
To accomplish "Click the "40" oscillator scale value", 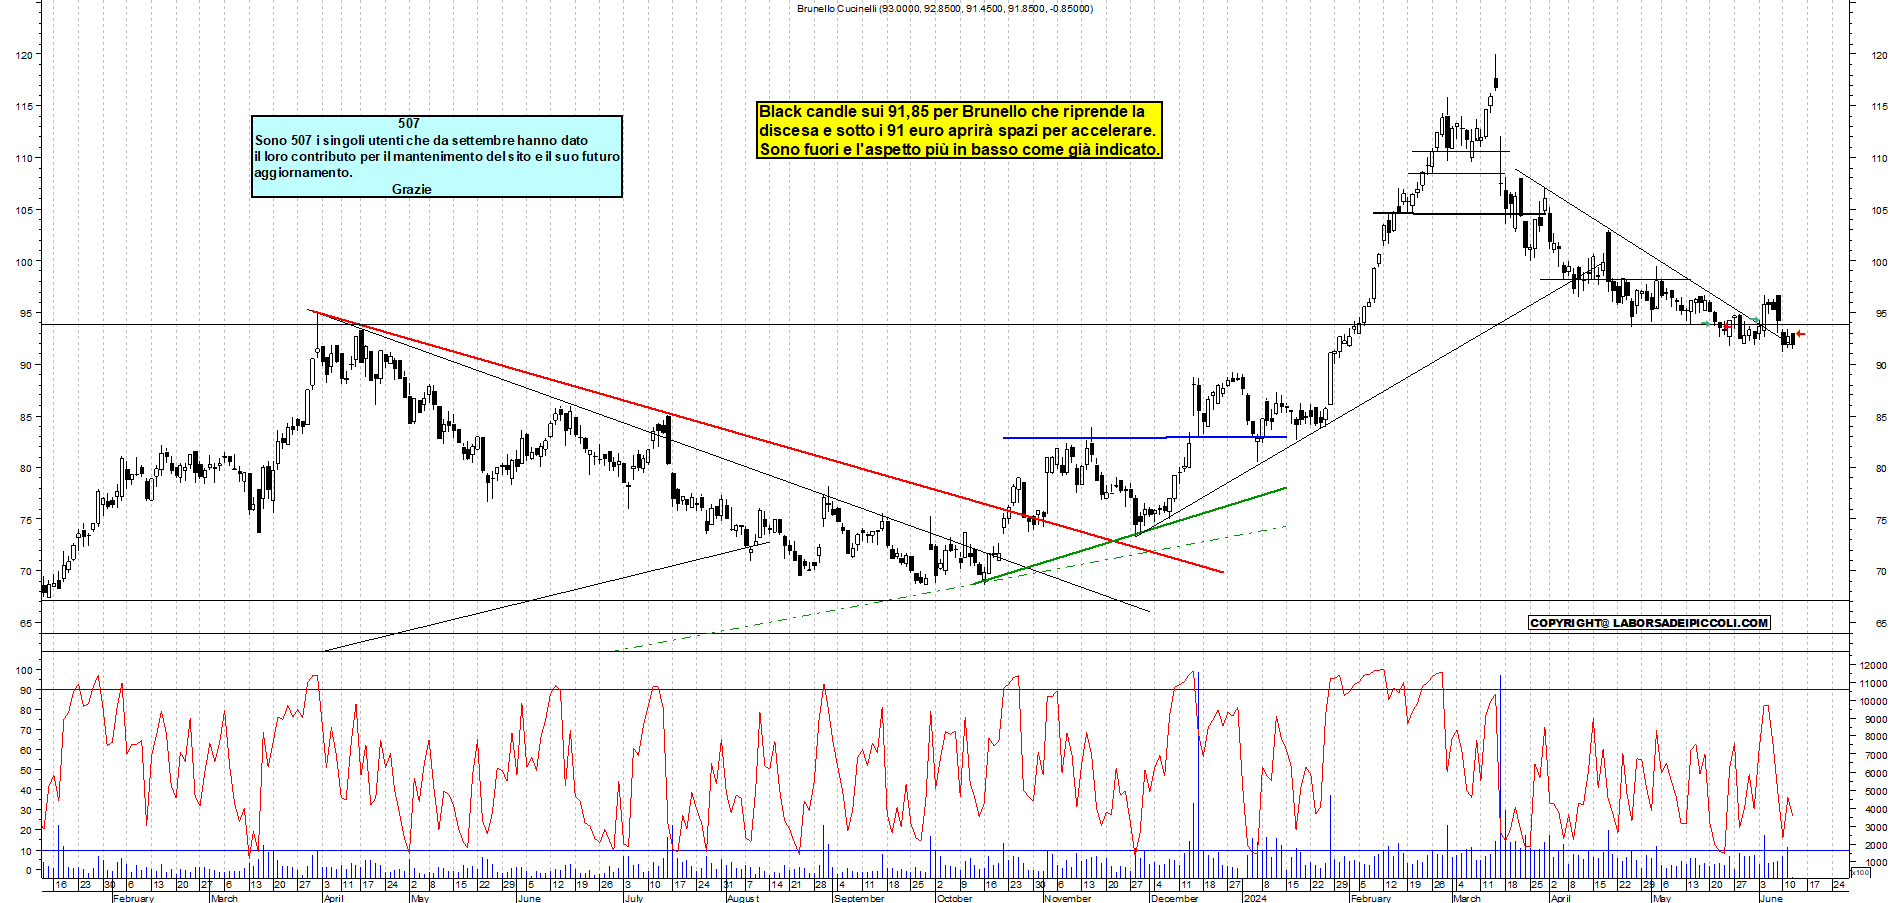I will 27,790.
